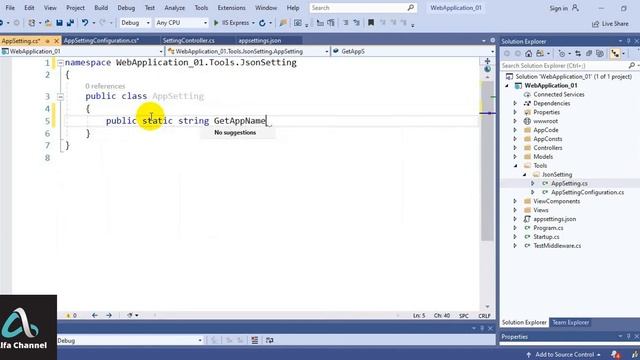The height and width of the screenshot is (360, 640).
Task: Collapse the Tools folder node
Action: tap(515, 166)
